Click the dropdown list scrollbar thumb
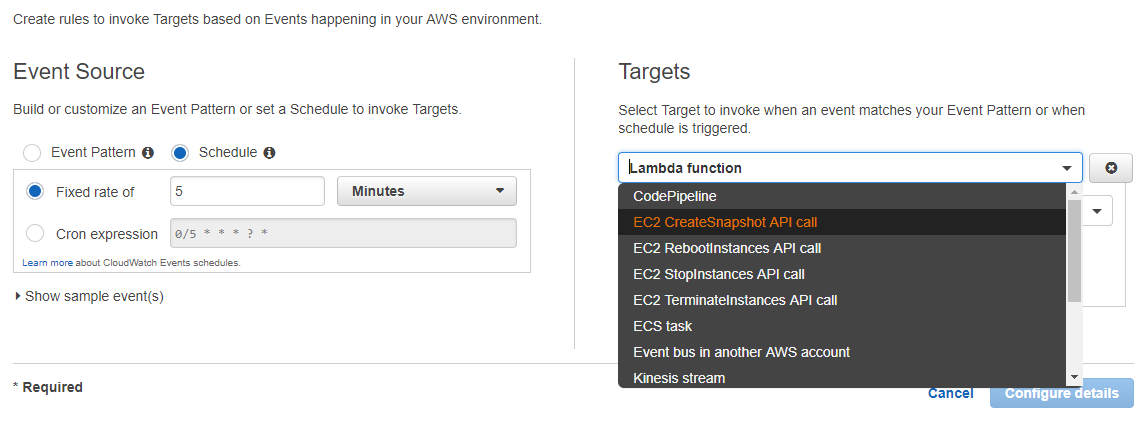Screen dimensions: 1137x433 click(x=1074, y=250)
